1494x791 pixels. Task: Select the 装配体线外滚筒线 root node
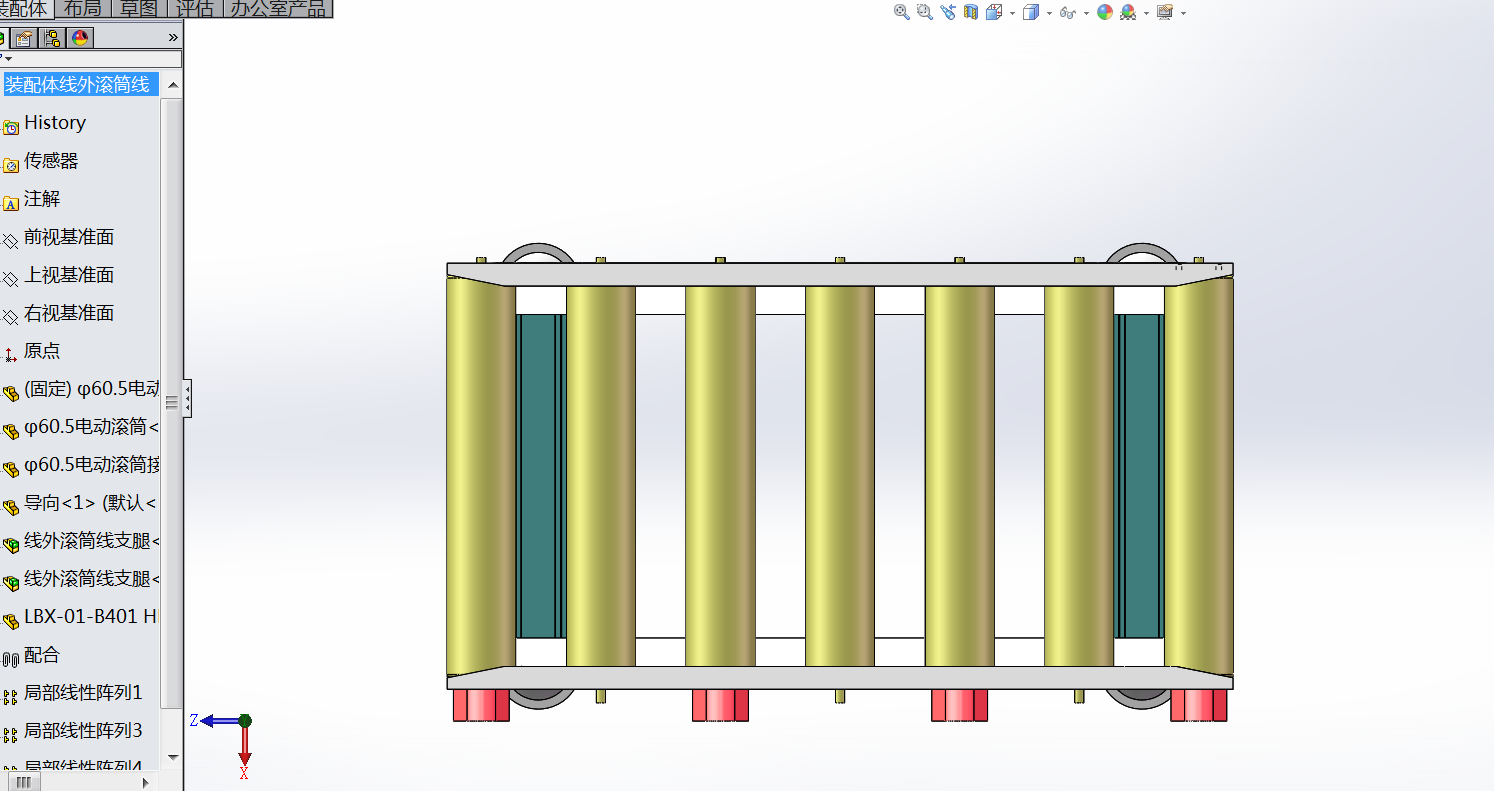click(x=79, y=85)
